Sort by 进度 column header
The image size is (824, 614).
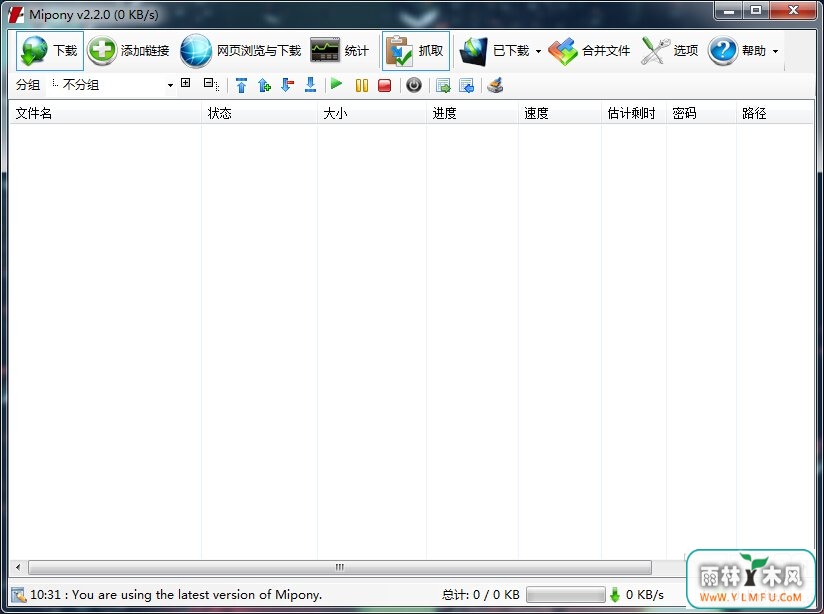click(x=472, y=113)
